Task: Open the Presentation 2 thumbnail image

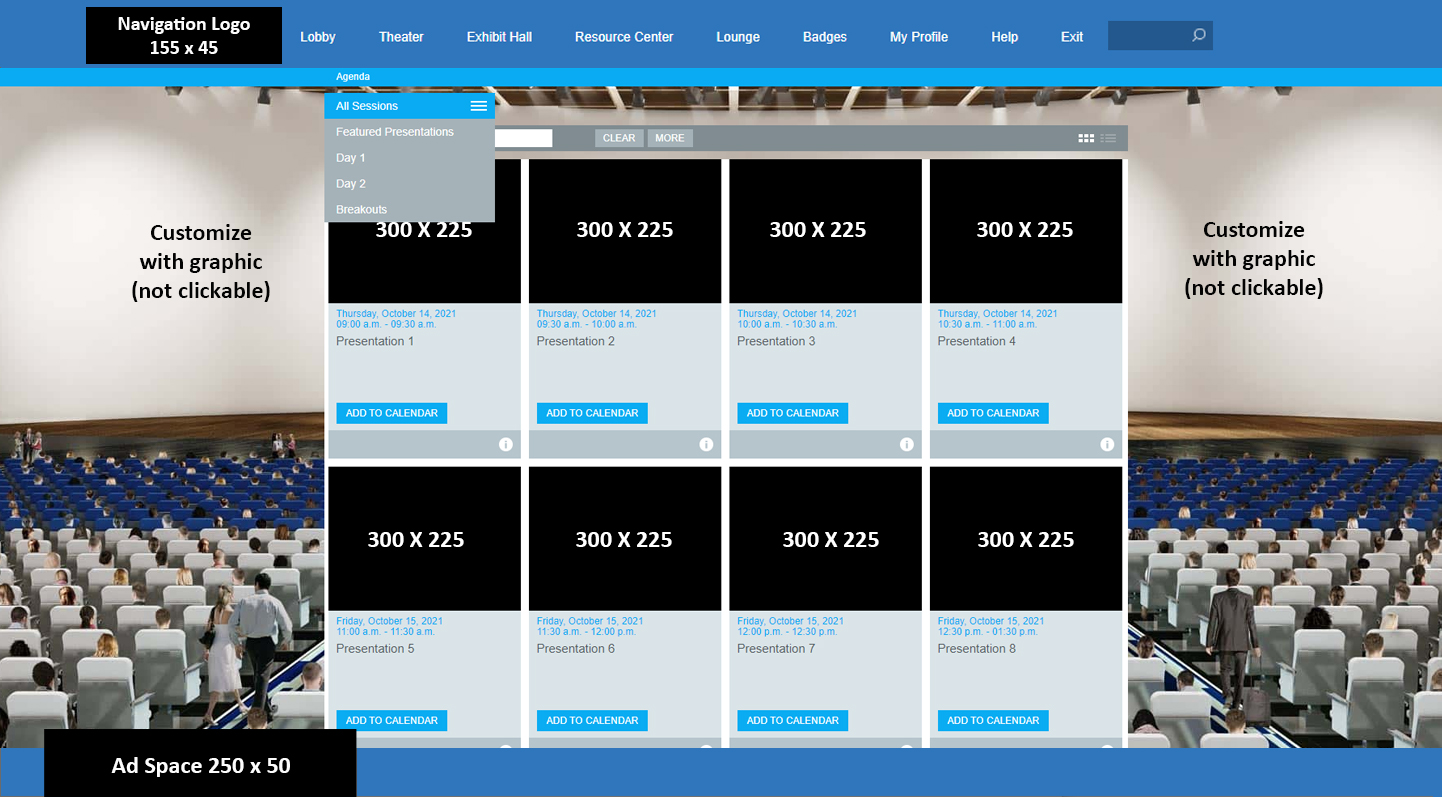Action: pos(625,231)
